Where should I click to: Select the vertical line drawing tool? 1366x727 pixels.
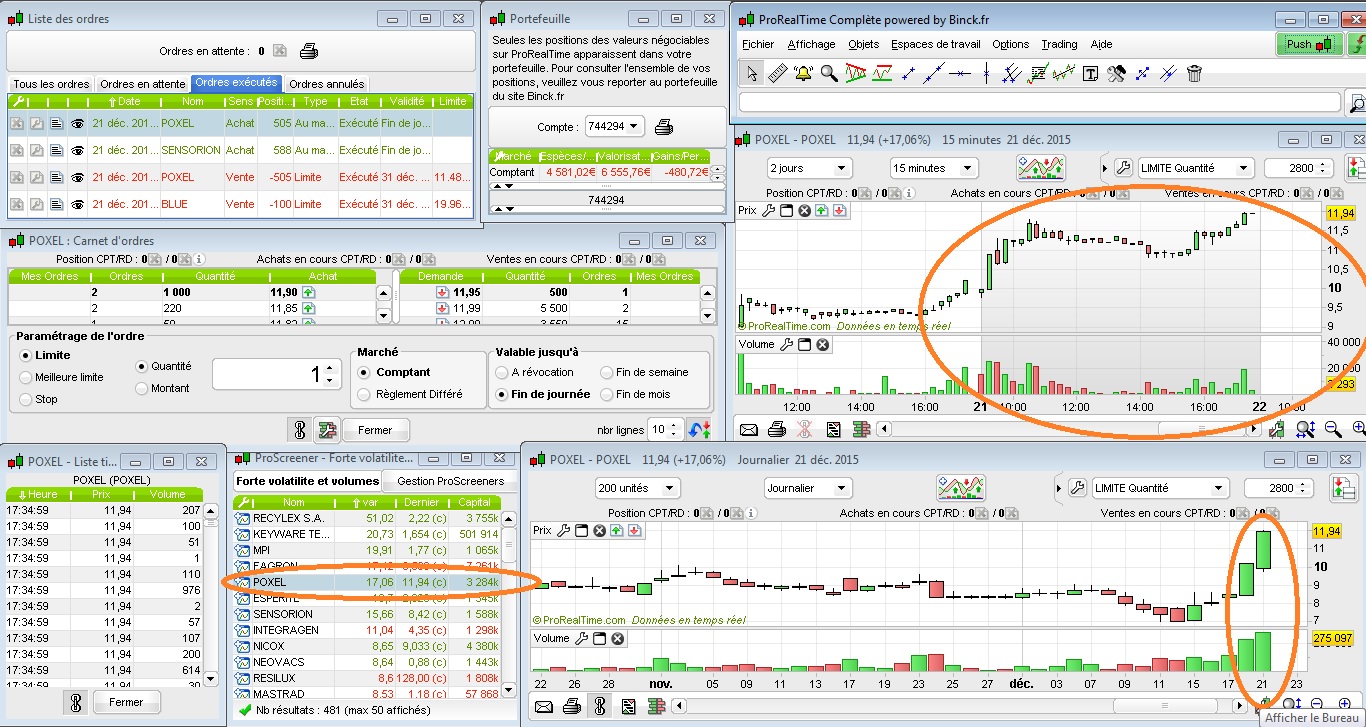[x=986, y=73]
